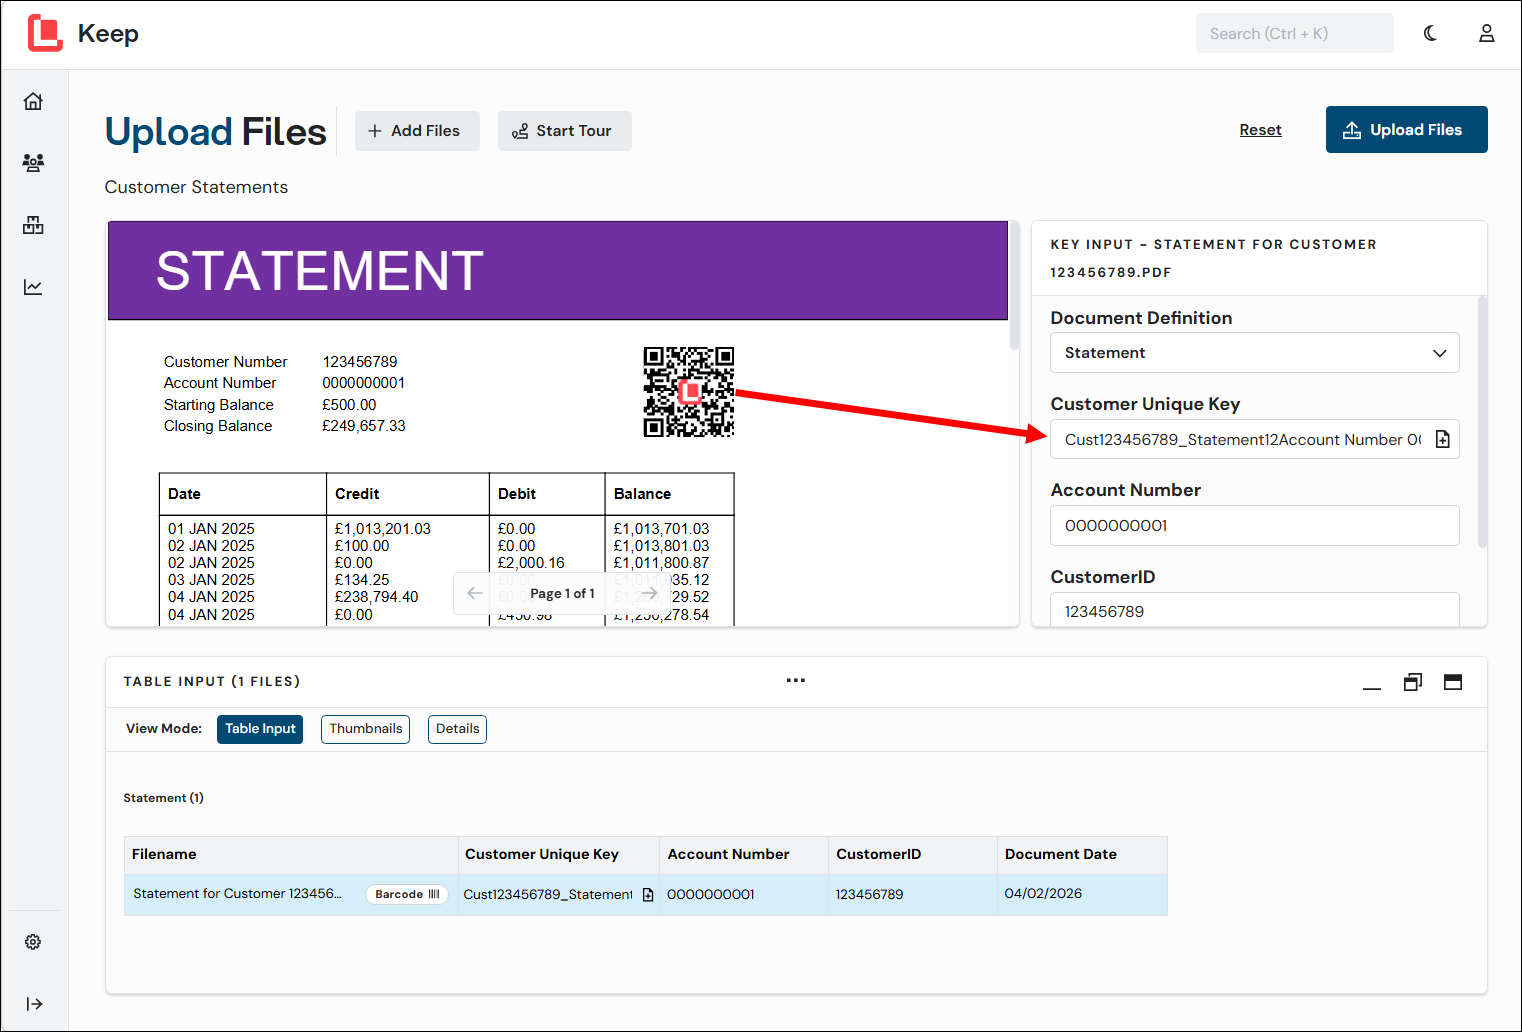Switch to Thumbnails view mode

pyautogui.click(x=366, y=729)
